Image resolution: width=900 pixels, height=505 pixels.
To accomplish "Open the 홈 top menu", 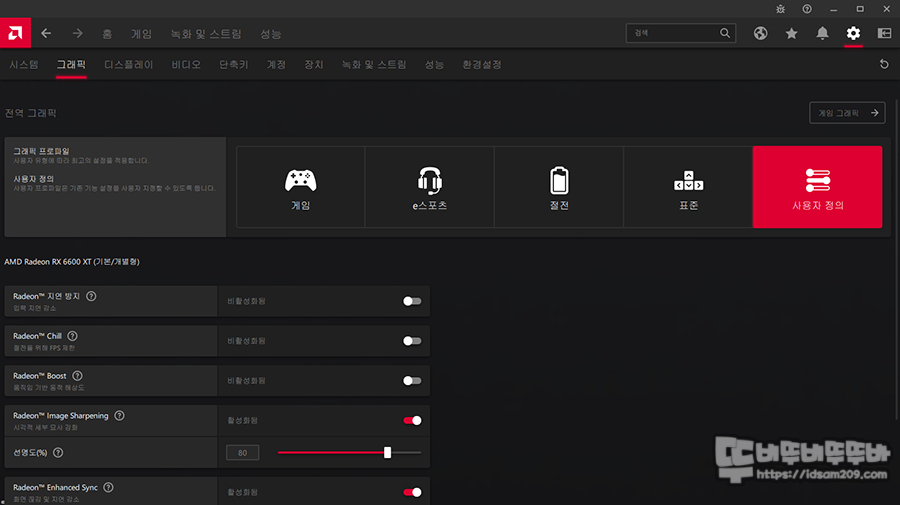I will (107, 34).
